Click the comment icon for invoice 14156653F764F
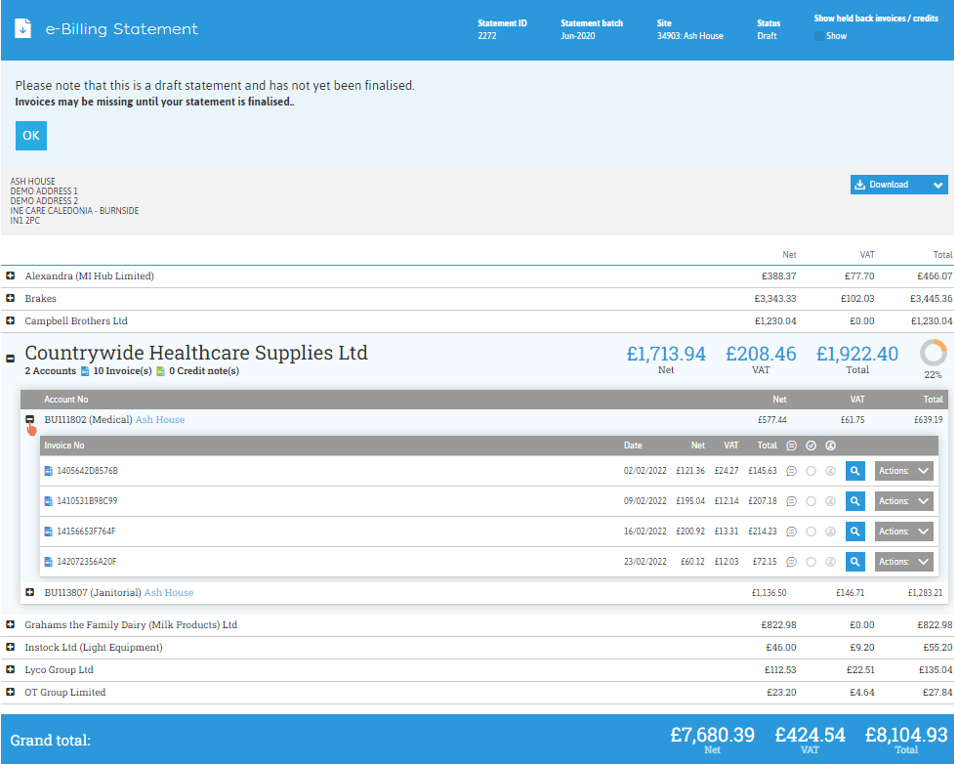This screenshot has height=764, width=954. coord(791,532)
